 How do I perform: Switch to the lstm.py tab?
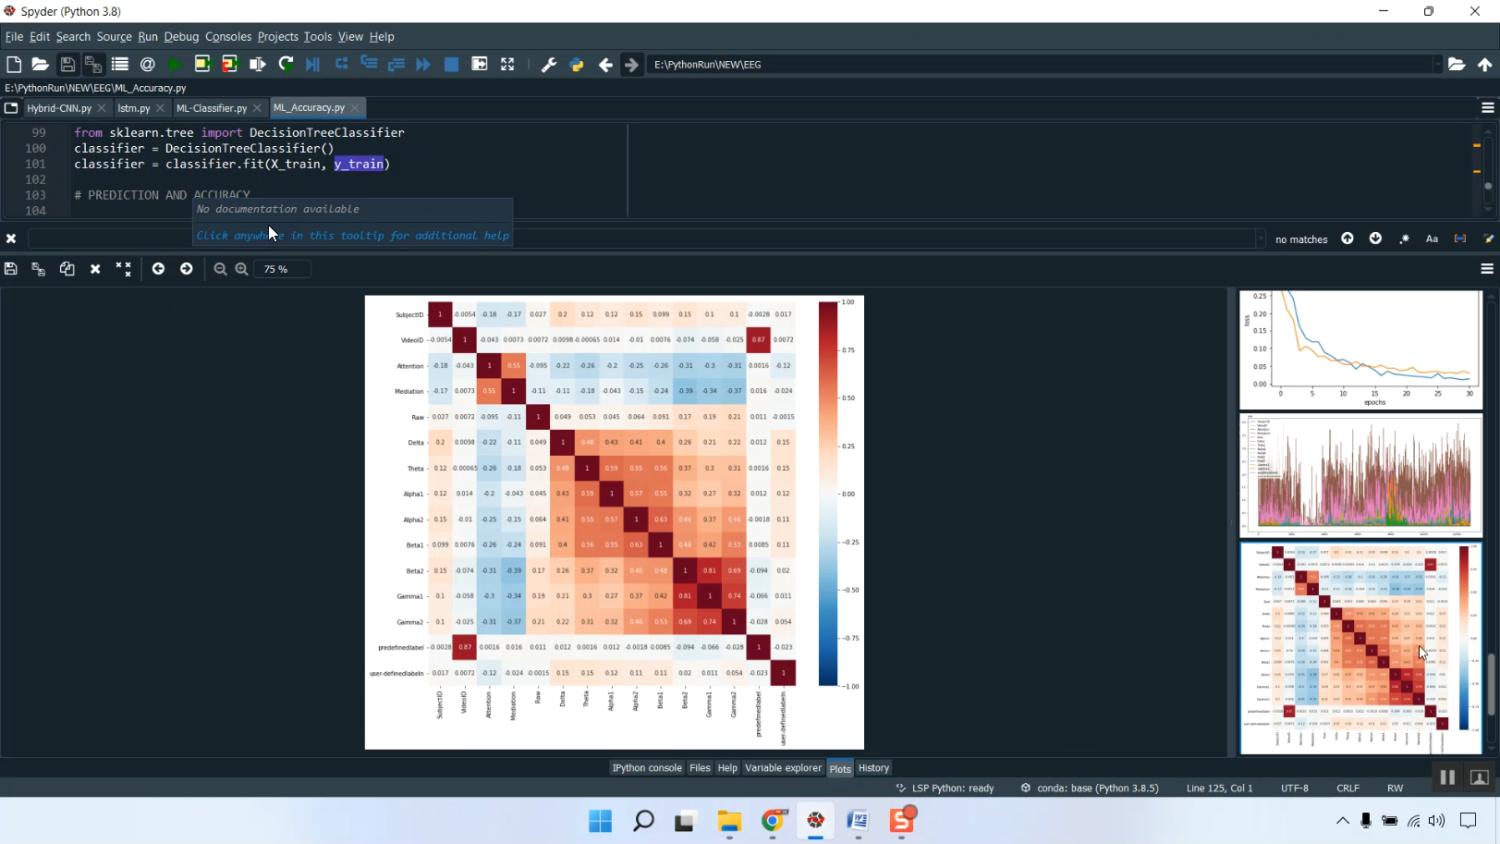point(135,107)
